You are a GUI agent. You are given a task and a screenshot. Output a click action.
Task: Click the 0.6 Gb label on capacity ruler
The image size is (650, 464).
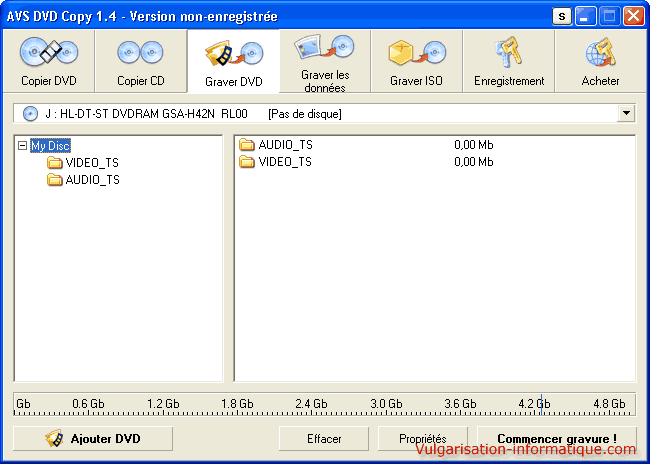88,403
